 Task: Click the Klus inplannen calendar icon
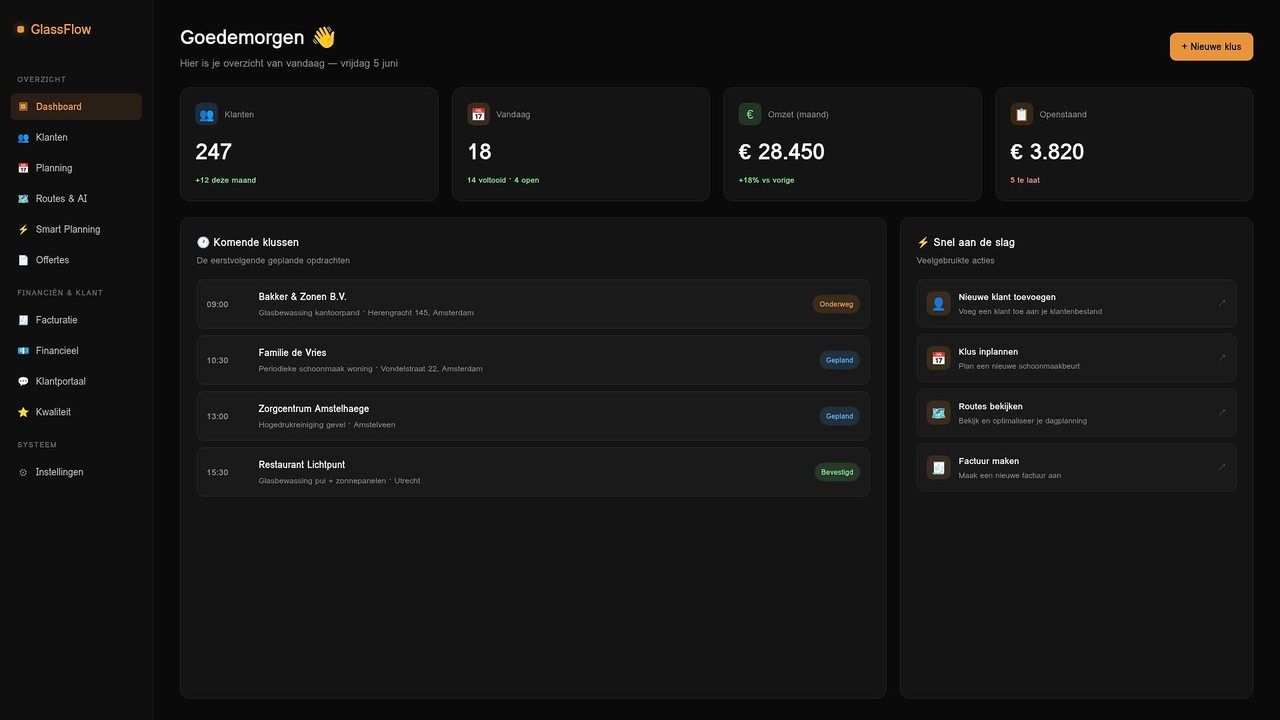(938, 358)
